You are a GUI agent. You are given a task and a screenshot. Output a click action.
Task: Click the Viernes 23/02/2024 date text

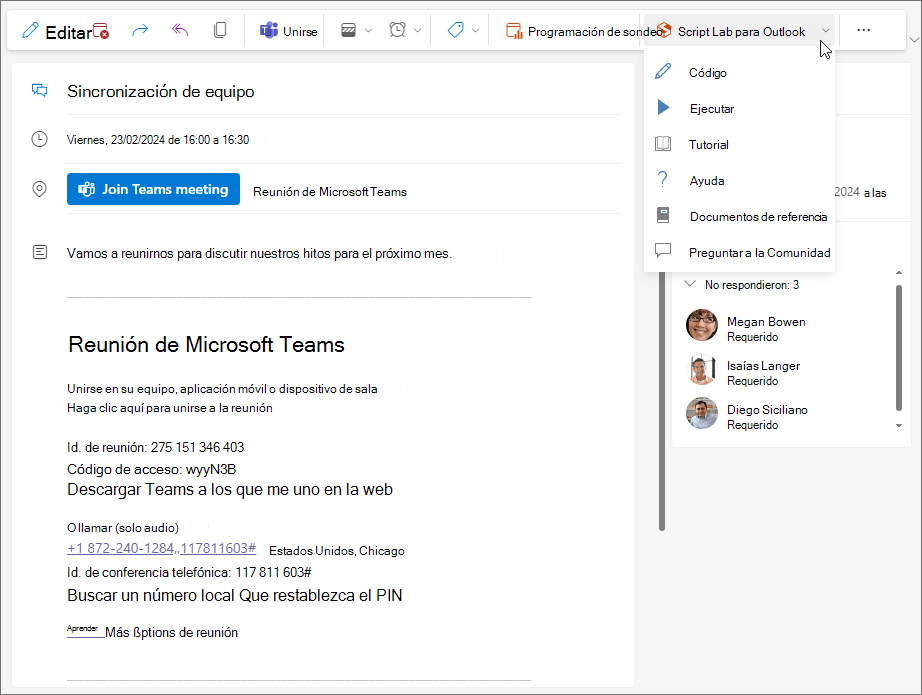(x=158, y=140)
